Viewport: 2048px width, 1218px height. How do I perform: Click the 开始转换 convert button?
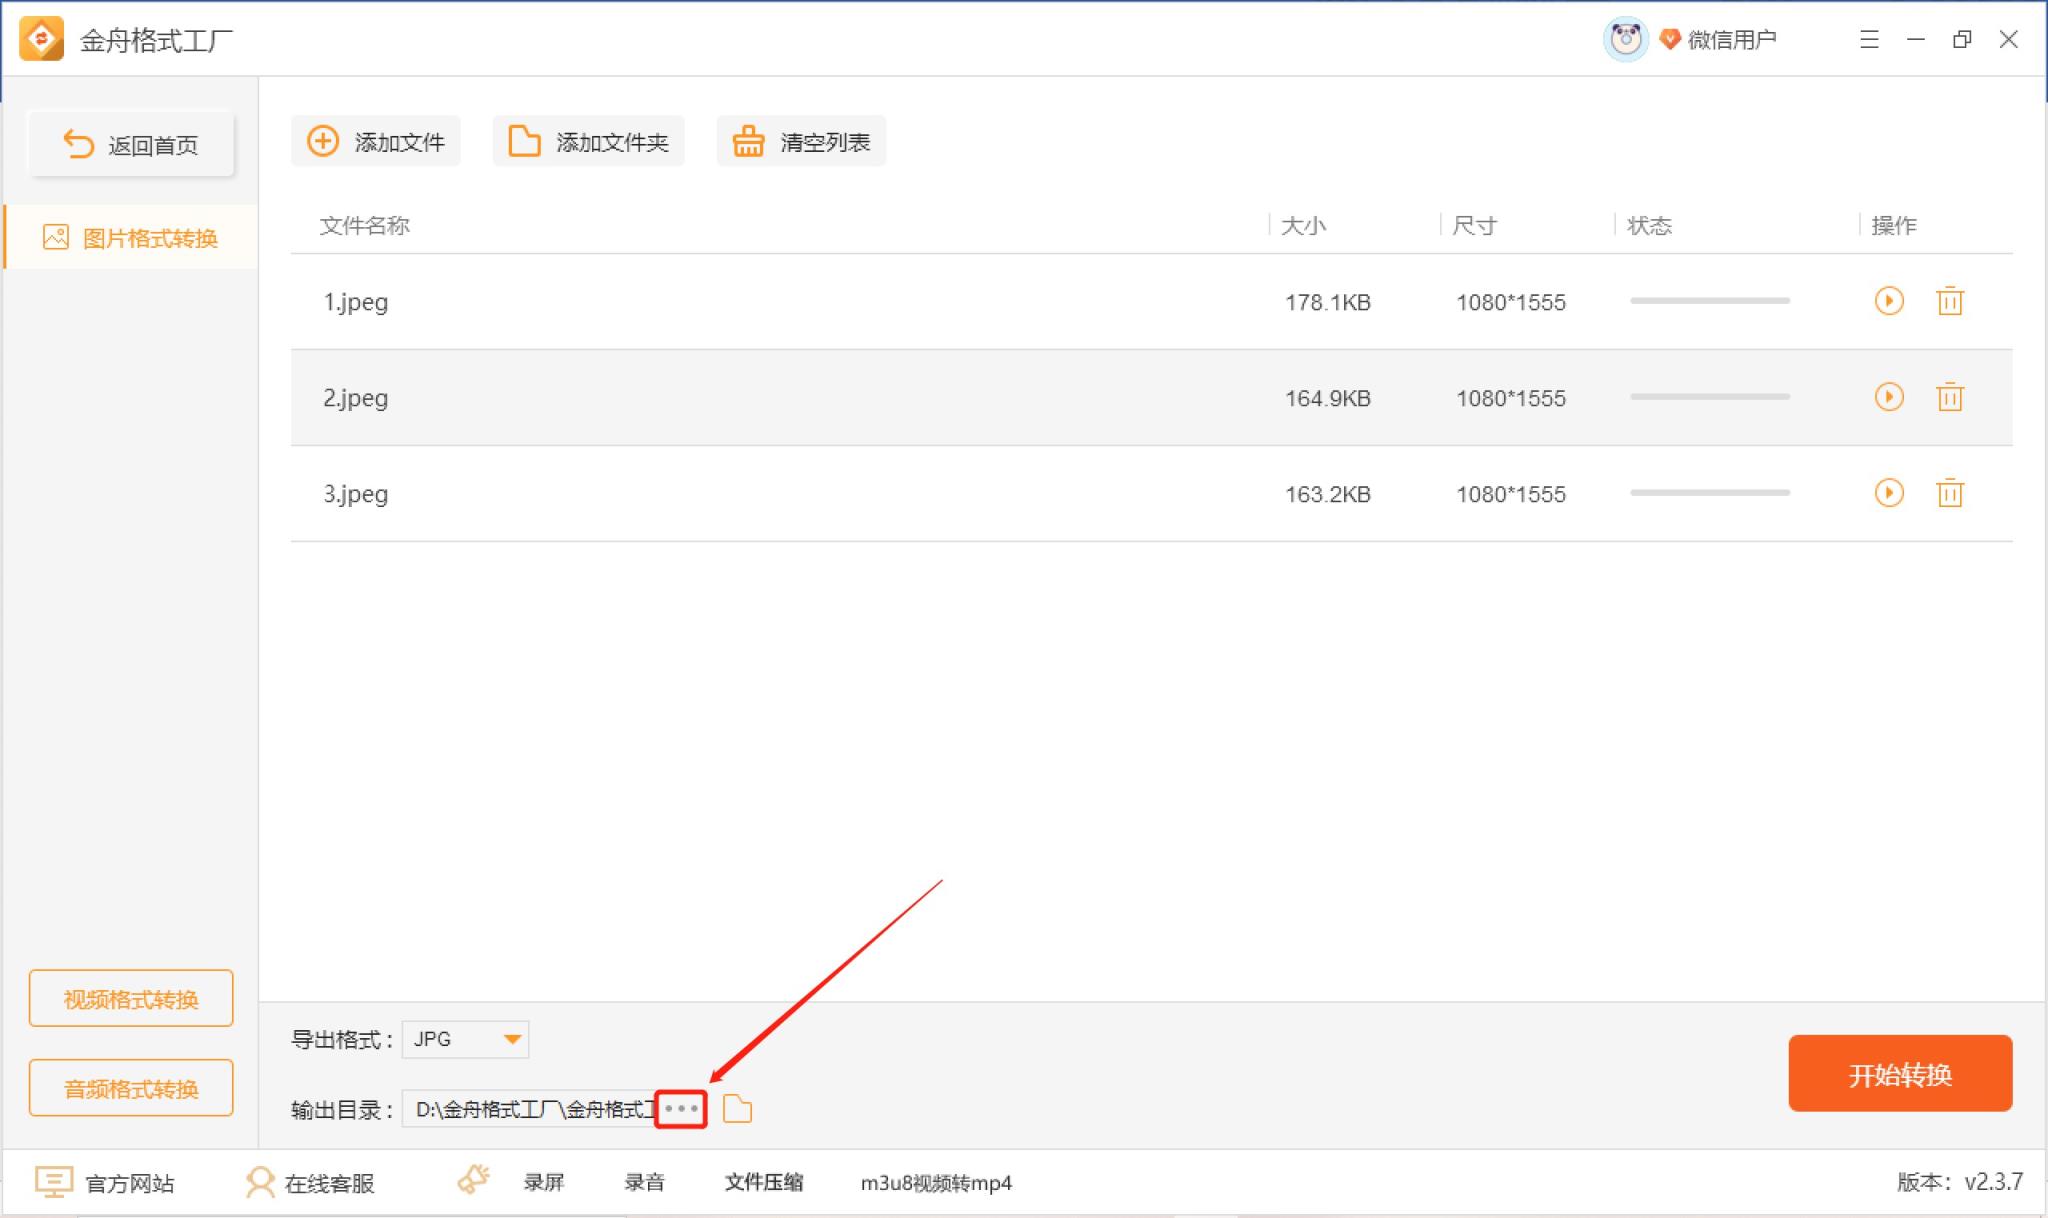coord(1901,1073)
